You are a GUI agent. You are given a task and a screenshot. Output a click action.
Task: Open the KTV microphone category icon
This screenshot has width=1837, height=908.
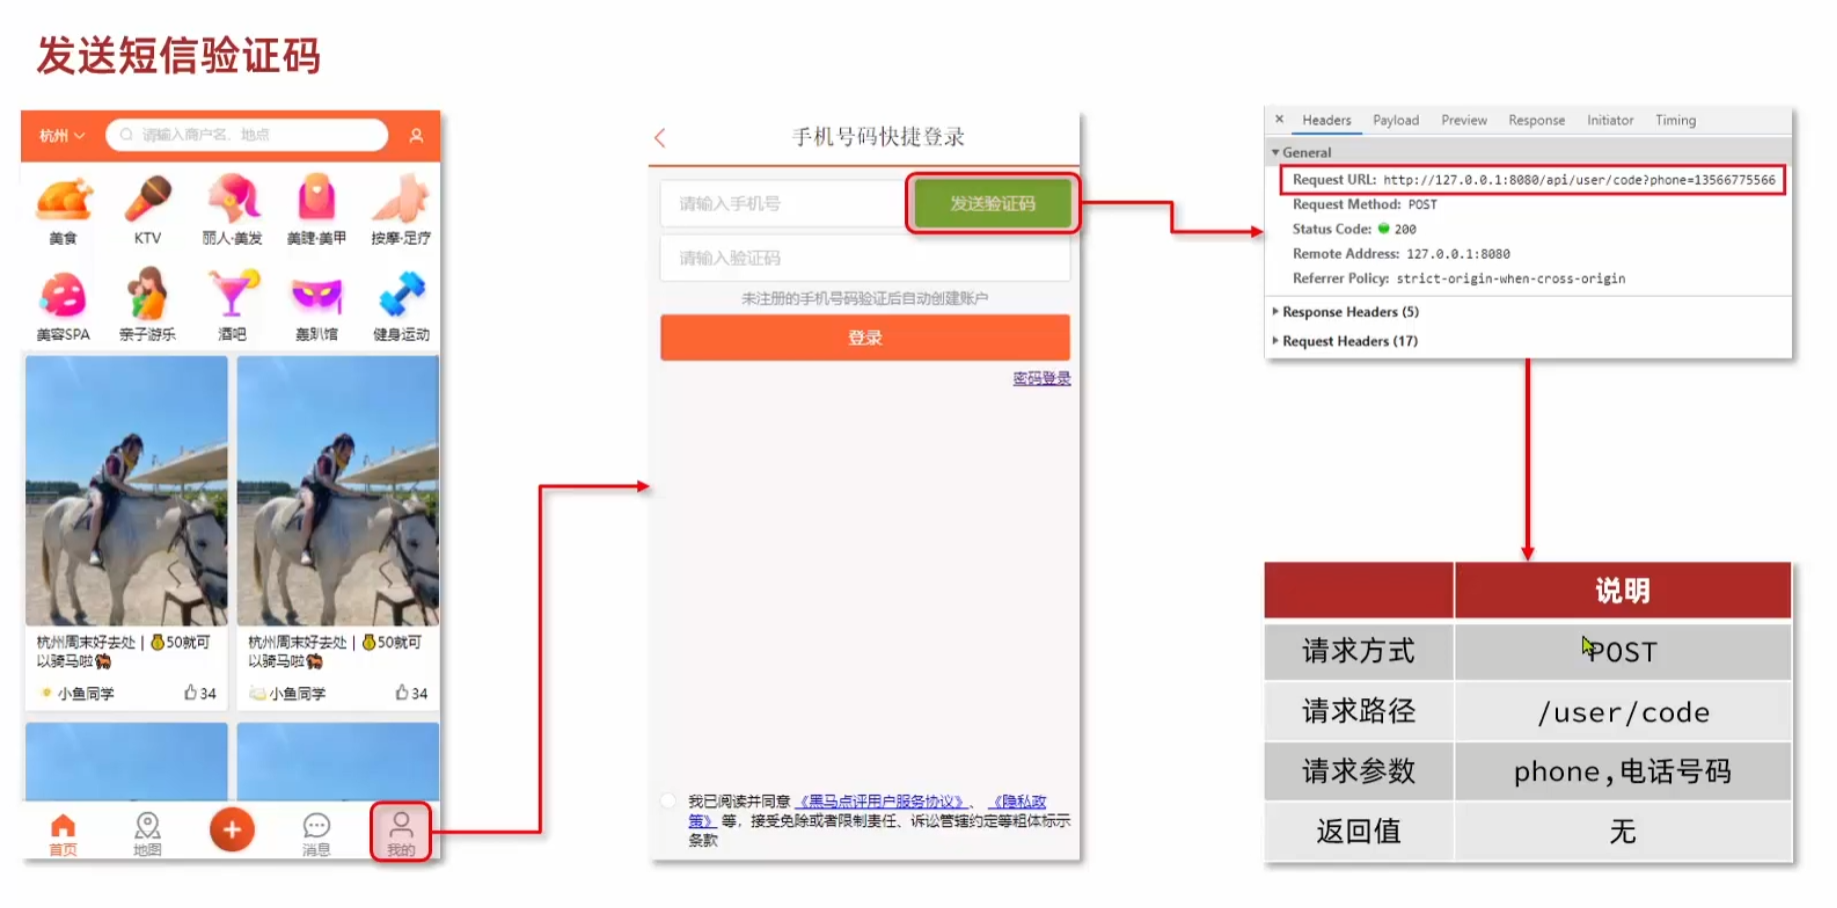click(148, 199)
